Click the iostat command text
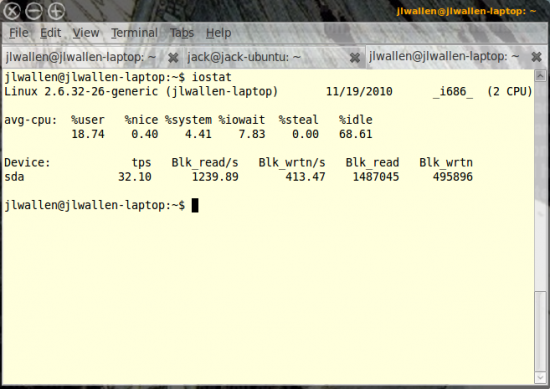The image size is (550, 389). point(212,77)
